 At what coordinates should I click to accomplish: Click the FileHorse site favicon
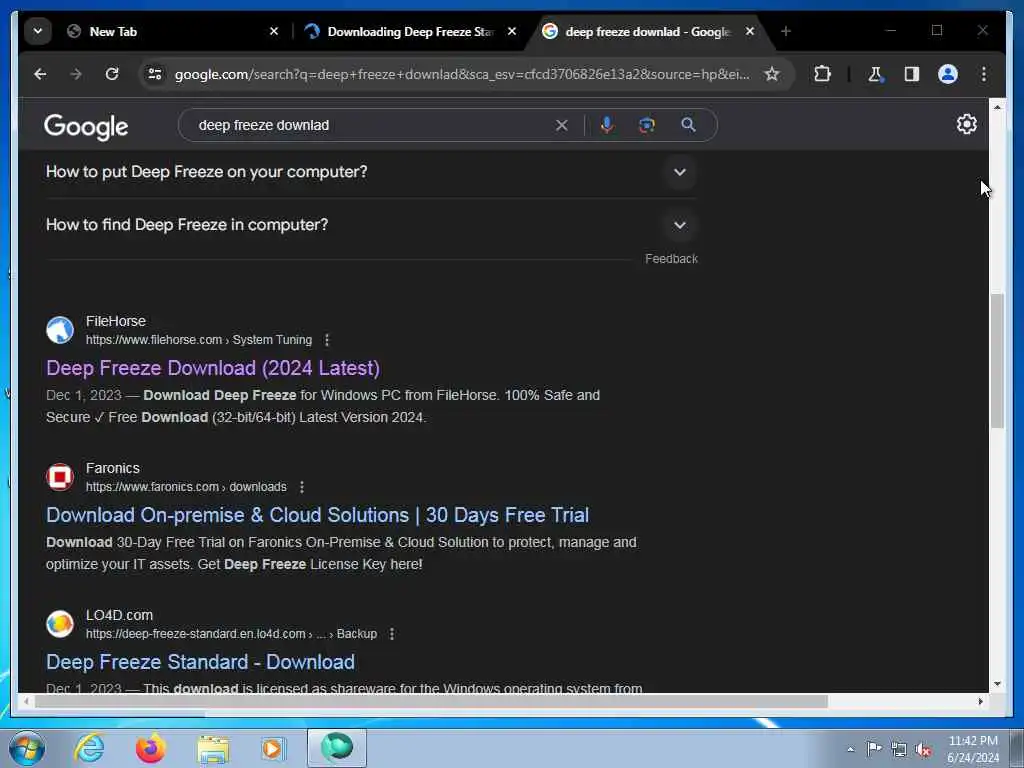[60, 330]
